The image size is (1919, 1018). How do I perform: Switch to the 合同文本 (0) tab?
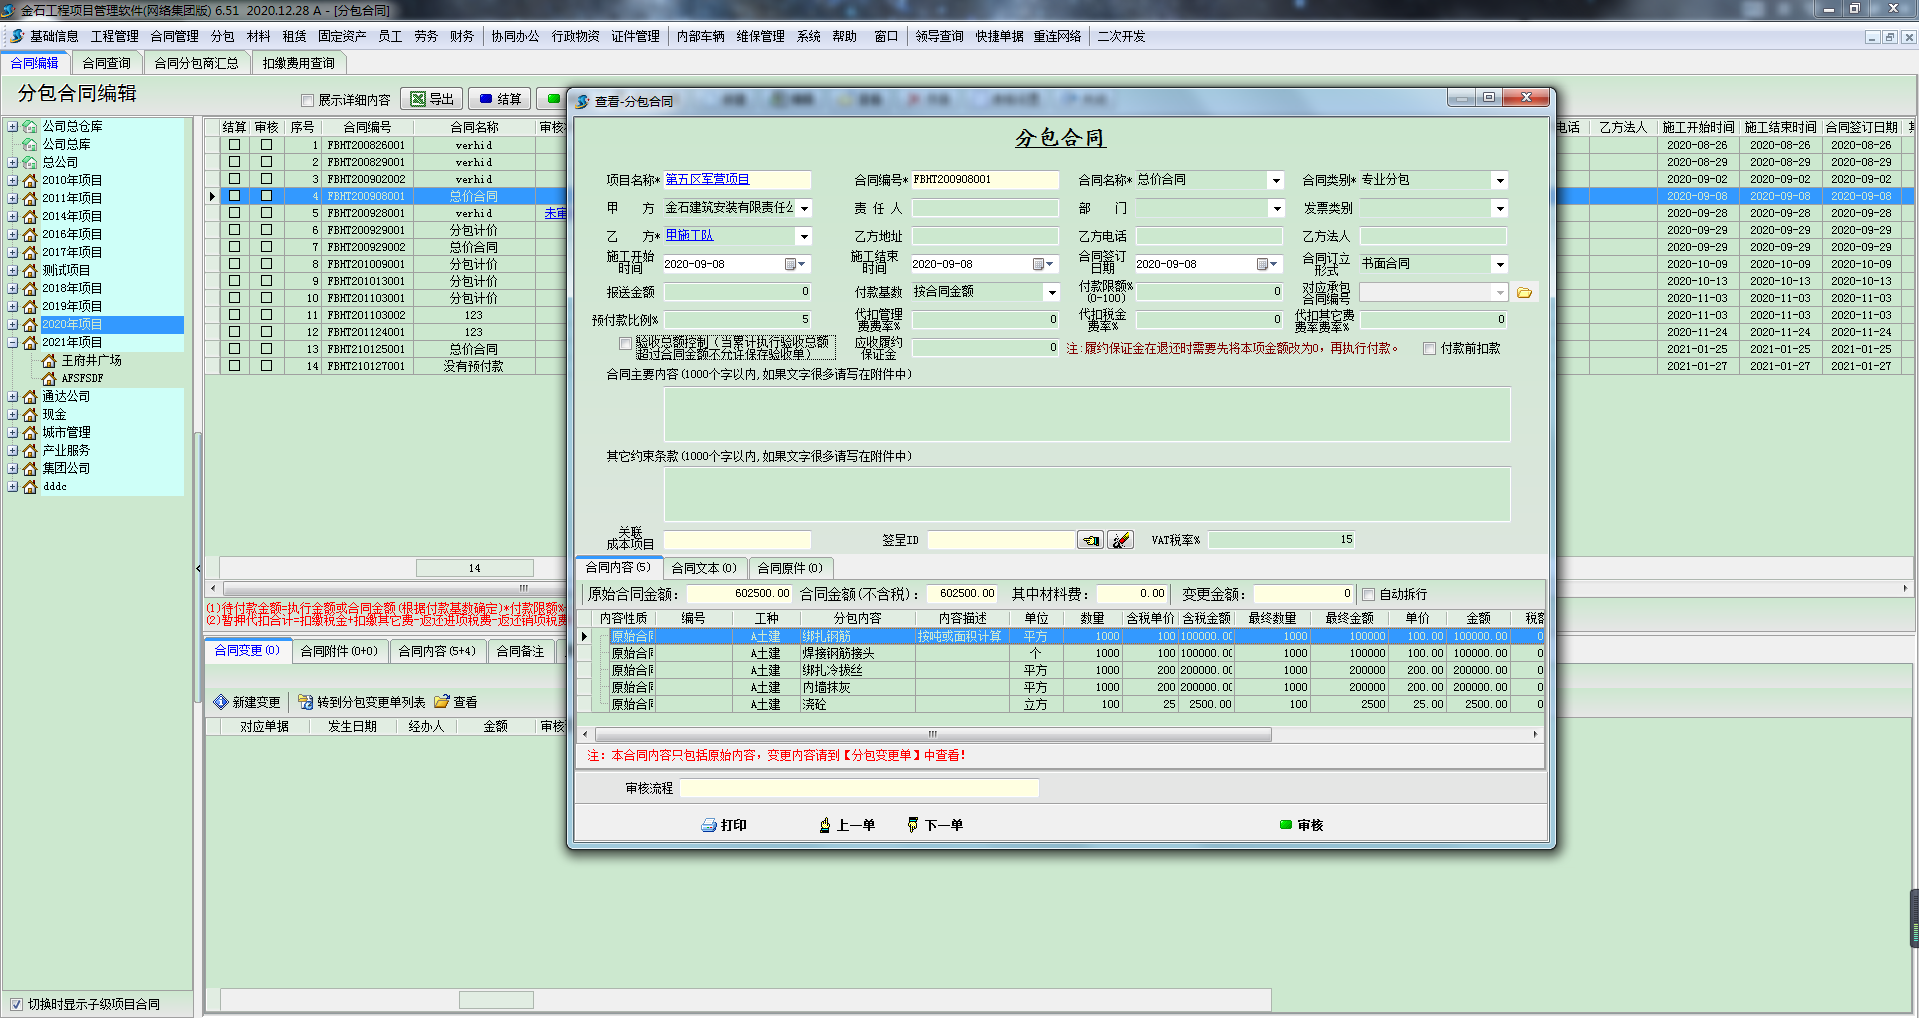(x=703, y=568)
